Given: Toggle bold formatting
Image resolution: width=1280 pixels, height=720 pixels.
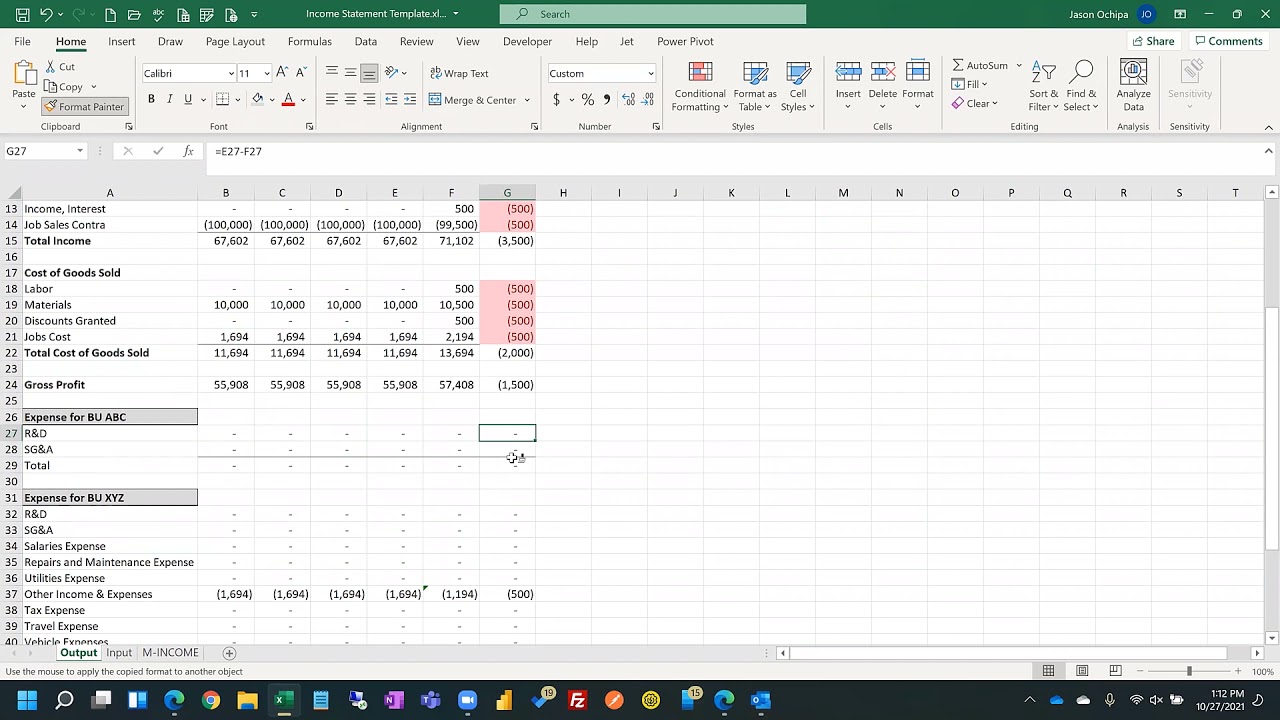Looking at the screenshot, I should coord(151,99).
